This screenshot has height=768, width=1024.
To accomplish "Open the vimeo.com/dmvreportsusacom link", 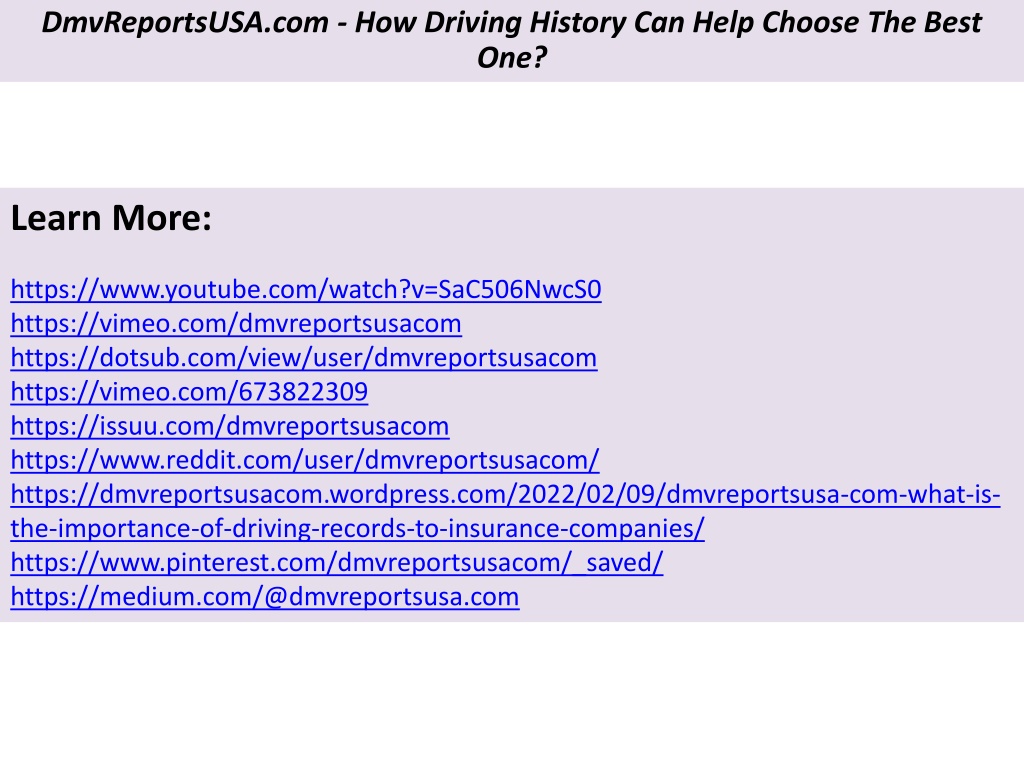I will point(236,324).
